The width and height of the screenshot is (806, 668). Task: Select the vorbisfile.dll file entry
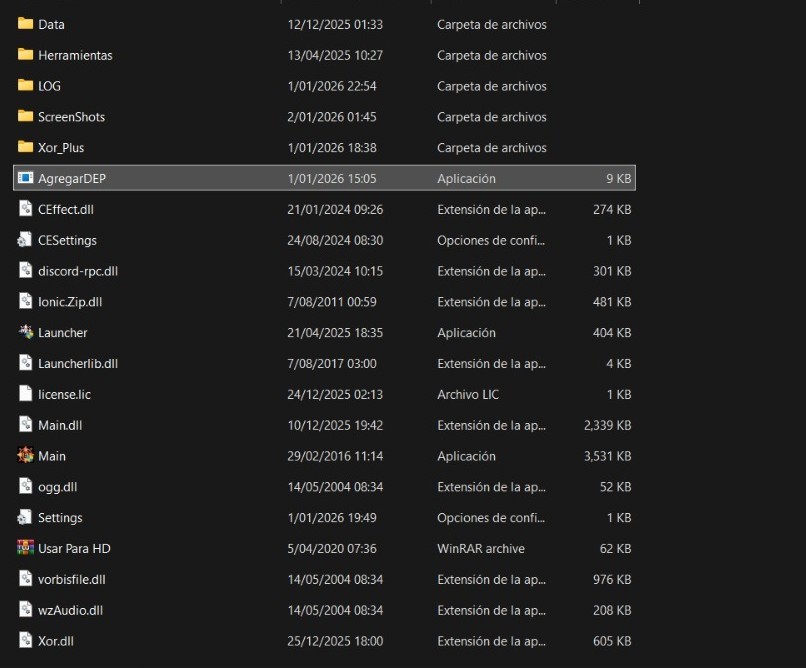72,580
